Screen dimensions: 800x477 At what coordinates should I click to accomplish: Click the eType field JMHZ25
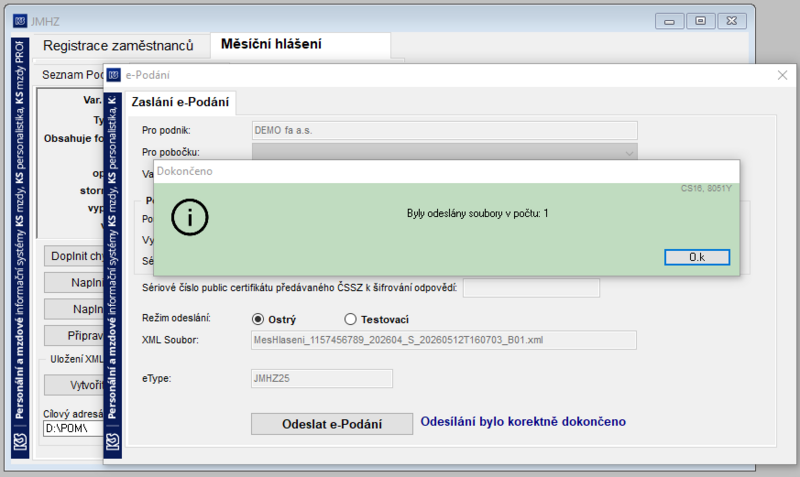pos(321,379)
